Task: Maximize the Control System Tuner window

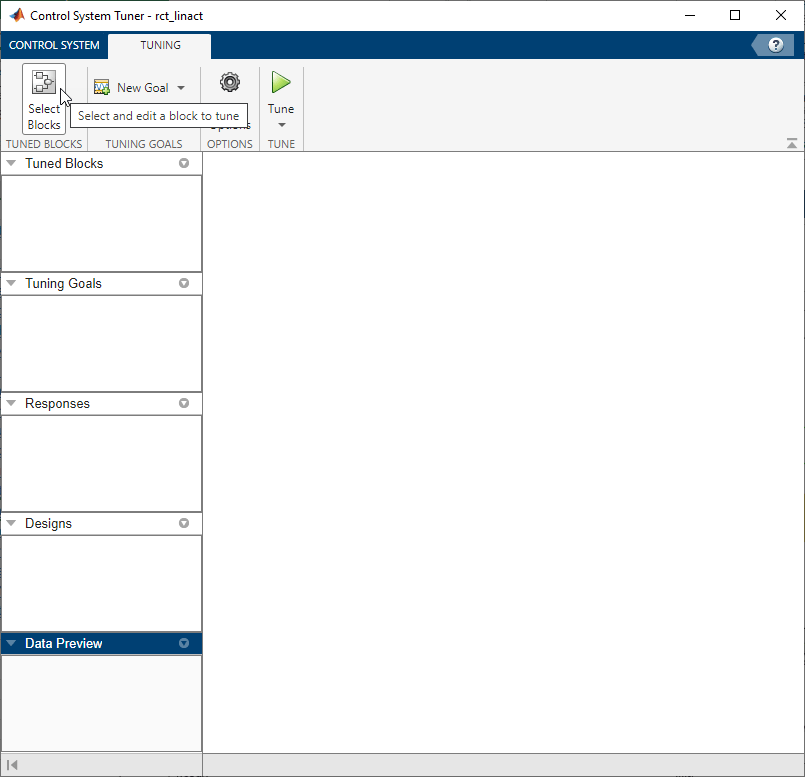Action: coord(735,15)
